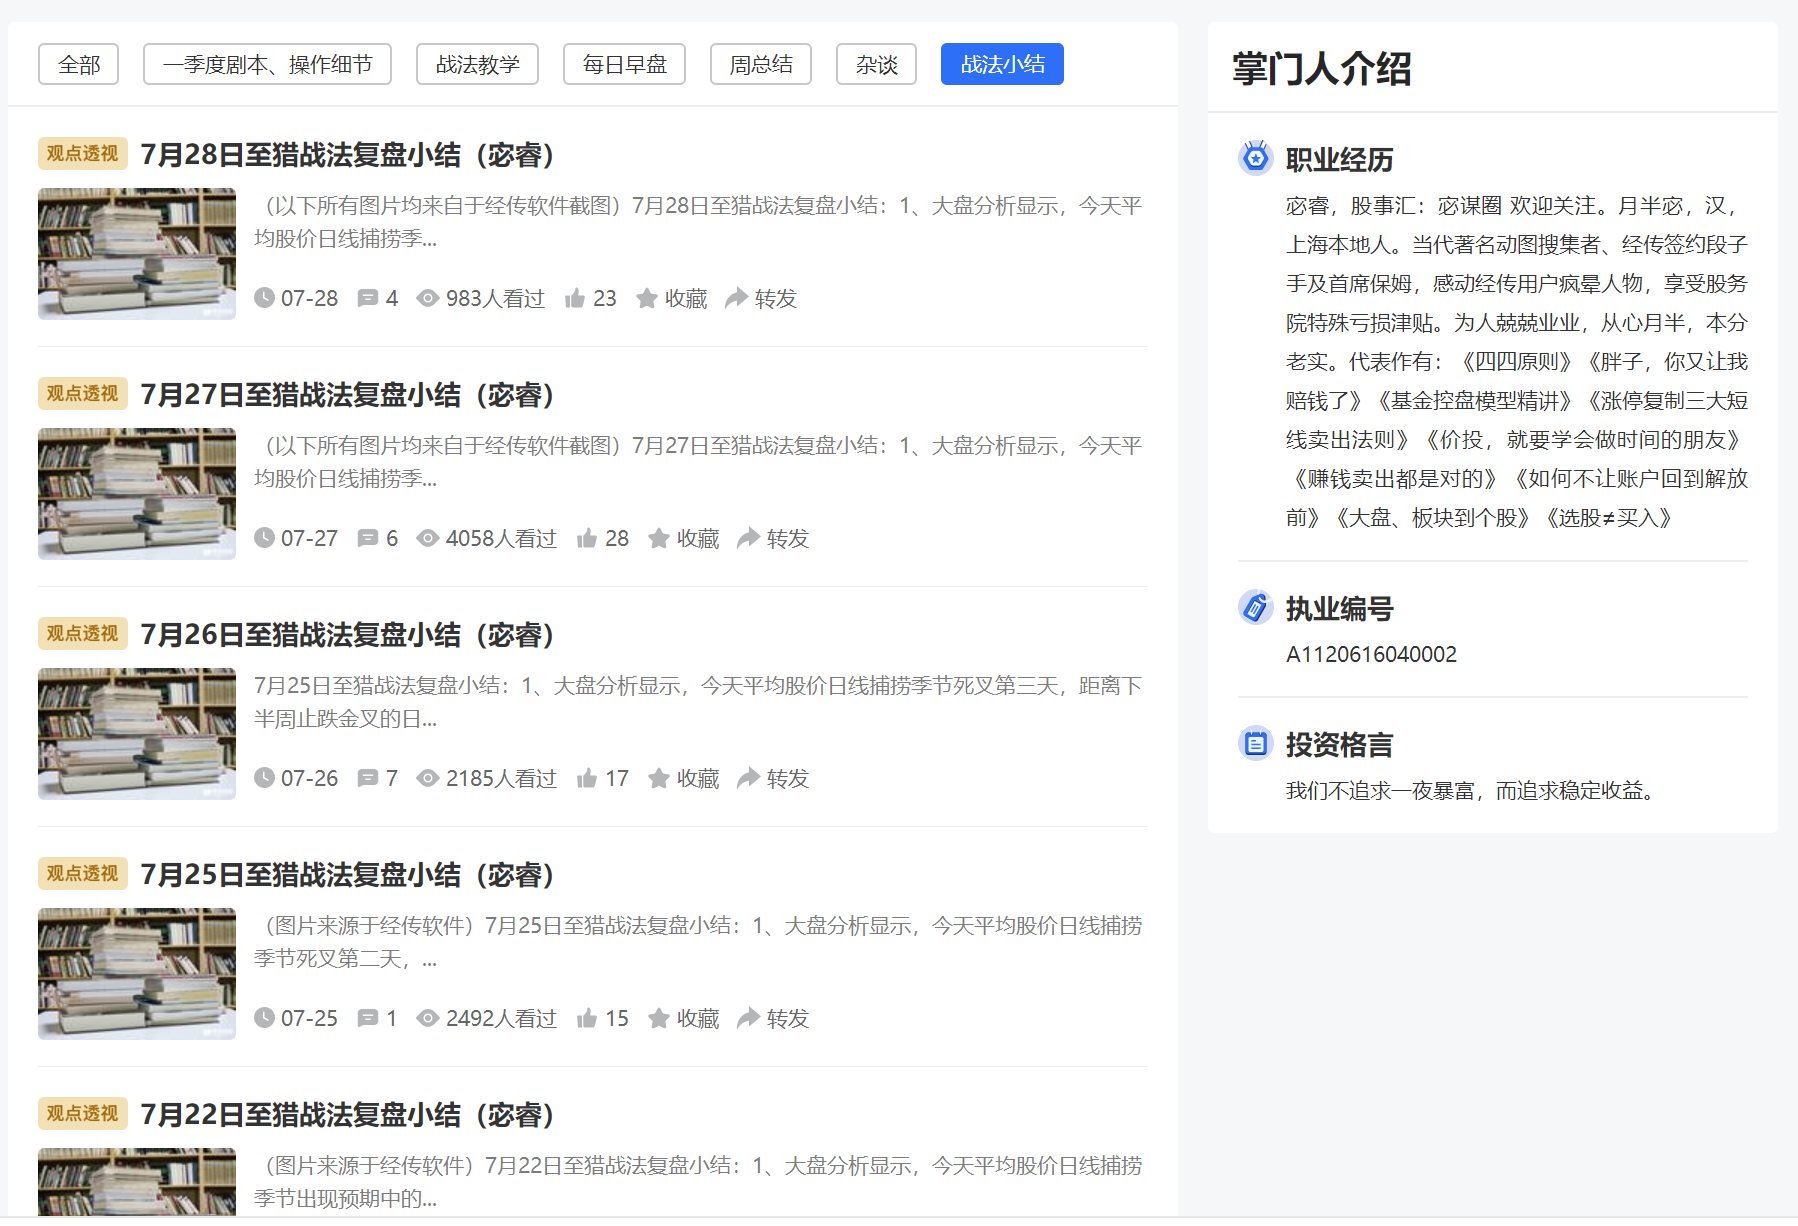Click the eye views icon on 07-28 post
Viewport: 1798px width, 1226px height.
click(x=428, y=298)
